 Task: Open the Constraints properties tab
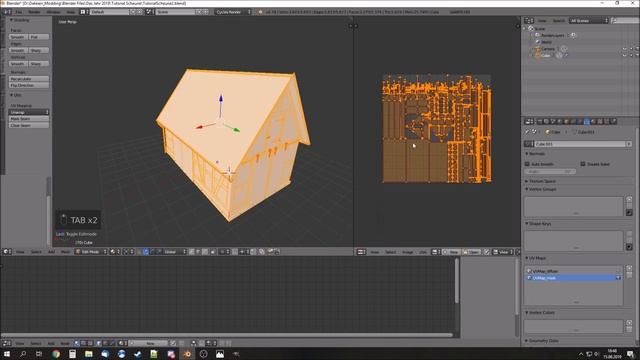tap(572, 121)
